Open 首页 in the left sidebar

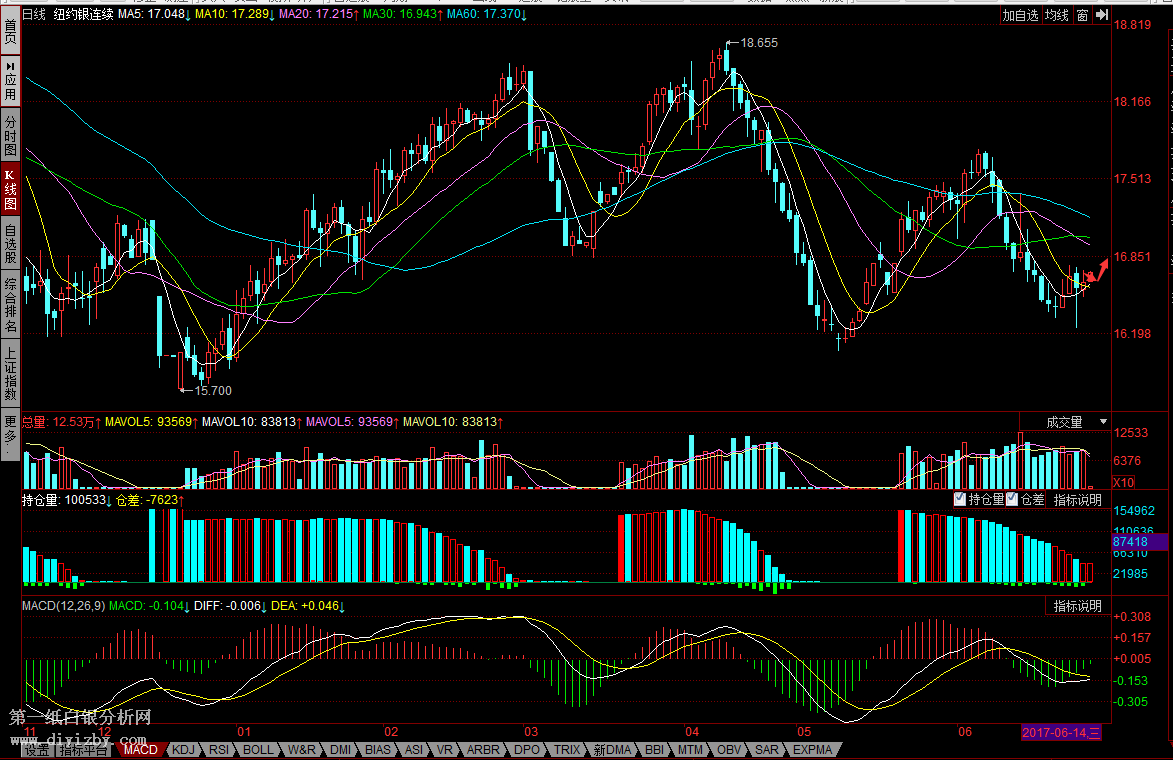(x=10, y=31)
